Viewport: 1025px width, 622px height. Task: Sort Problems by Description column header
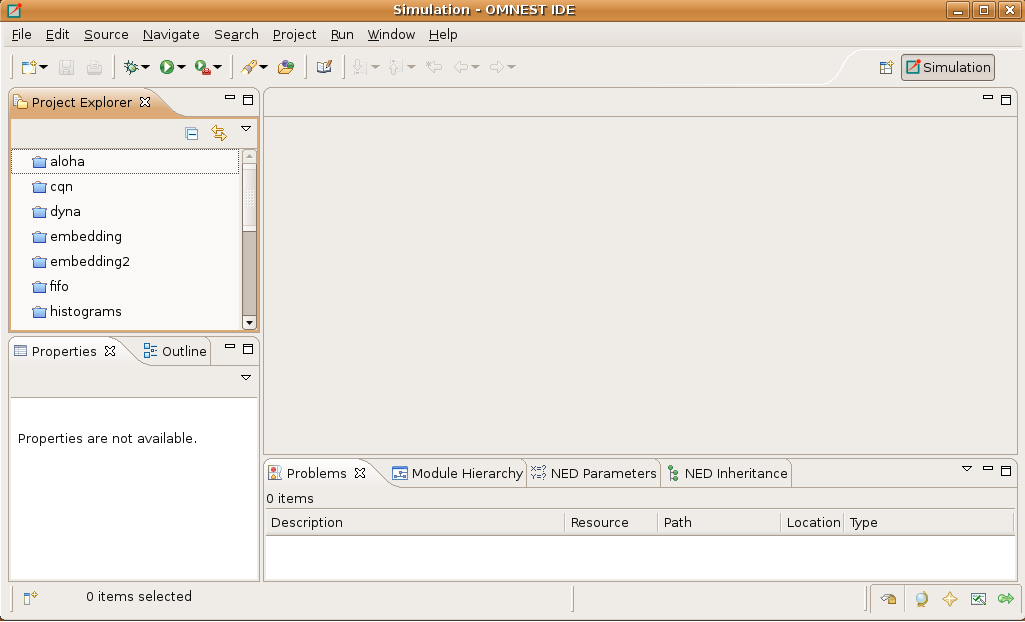coord(415,523)
